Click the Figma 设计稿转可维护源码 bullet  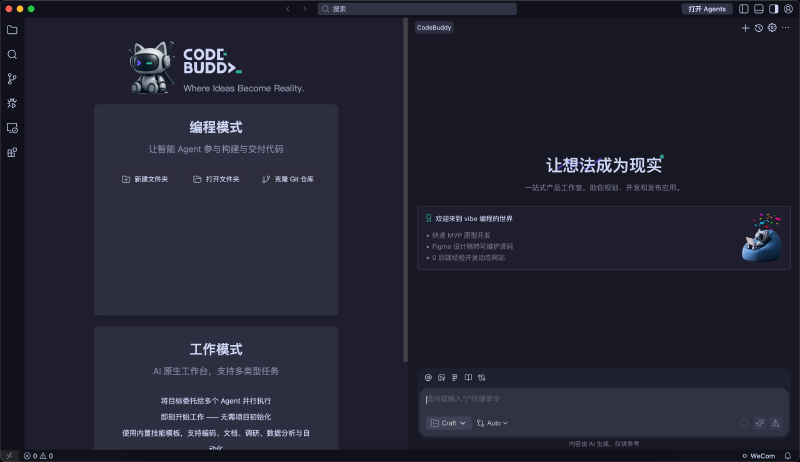[472, 246]
